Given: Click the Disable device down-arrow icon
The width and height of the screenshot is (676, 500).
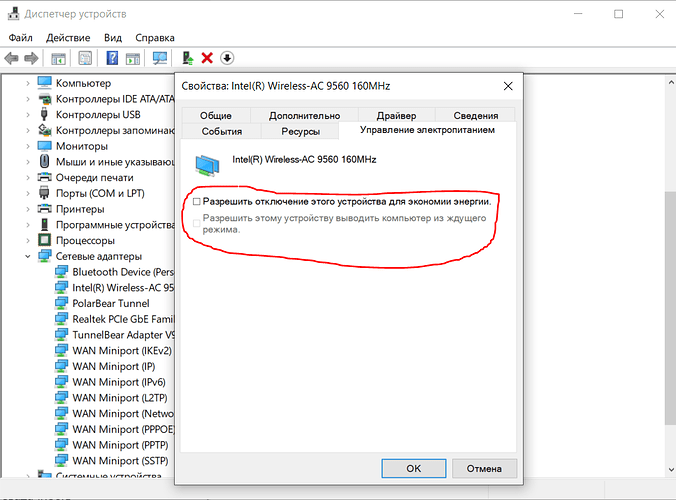Looking at the screenshot, I should pos(227,58).
